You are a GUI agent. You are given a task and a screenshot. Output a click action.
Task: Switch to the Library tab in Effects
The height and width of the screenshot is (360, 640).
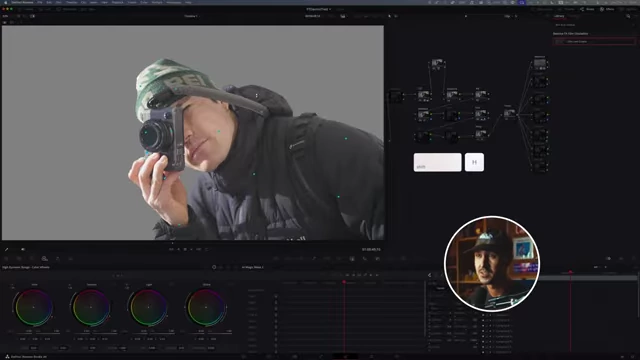559,16
